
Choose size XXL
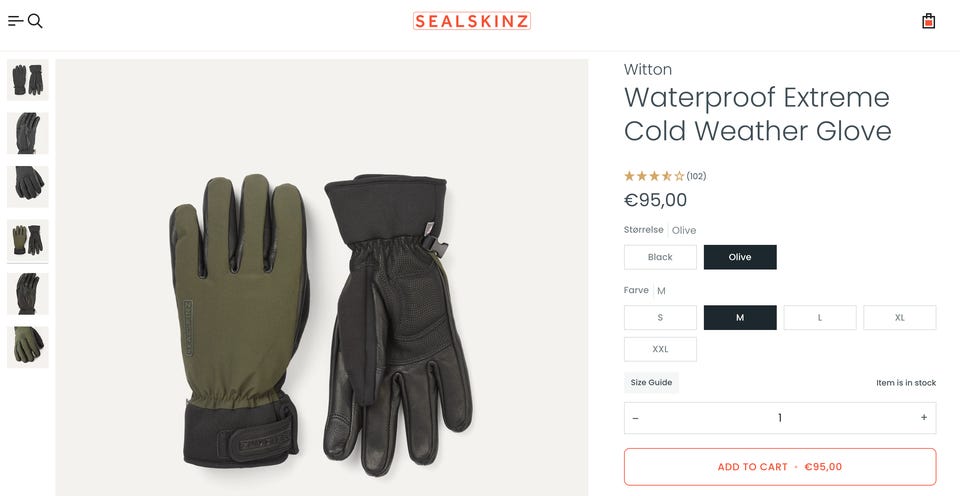[x=660, y=349]
